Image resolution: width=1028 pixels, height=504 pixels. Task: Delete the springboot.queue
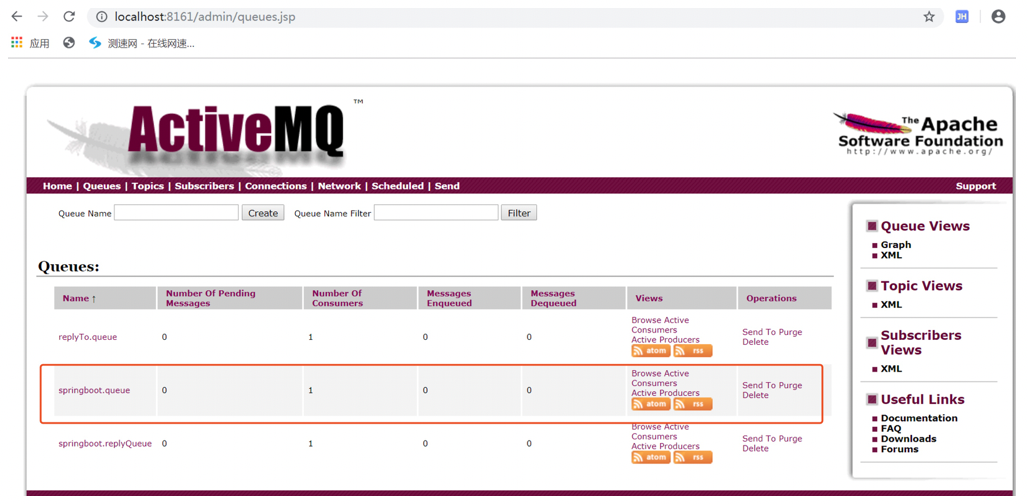(x=755, y=395)
